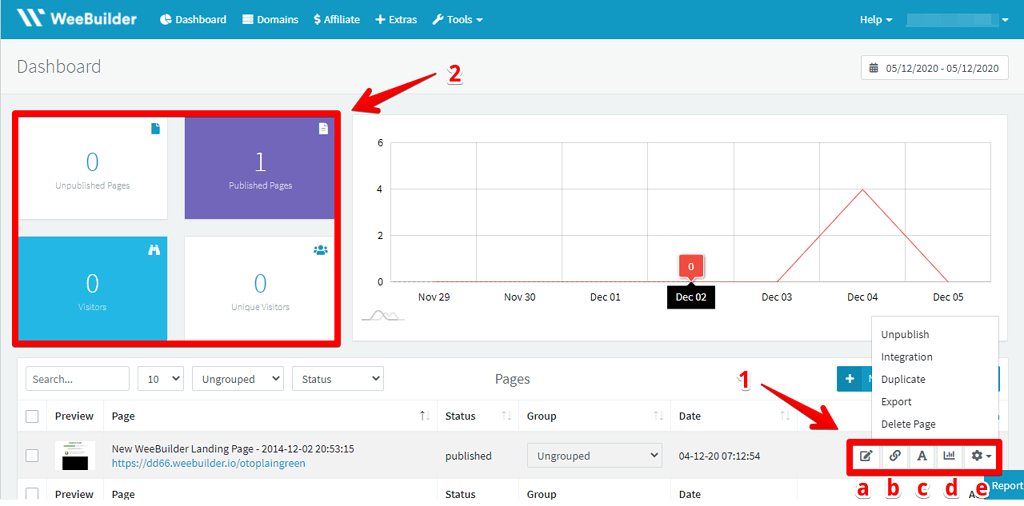Open the dd66.weebuilder.io/otoplaingreen link

click(208, 464)
